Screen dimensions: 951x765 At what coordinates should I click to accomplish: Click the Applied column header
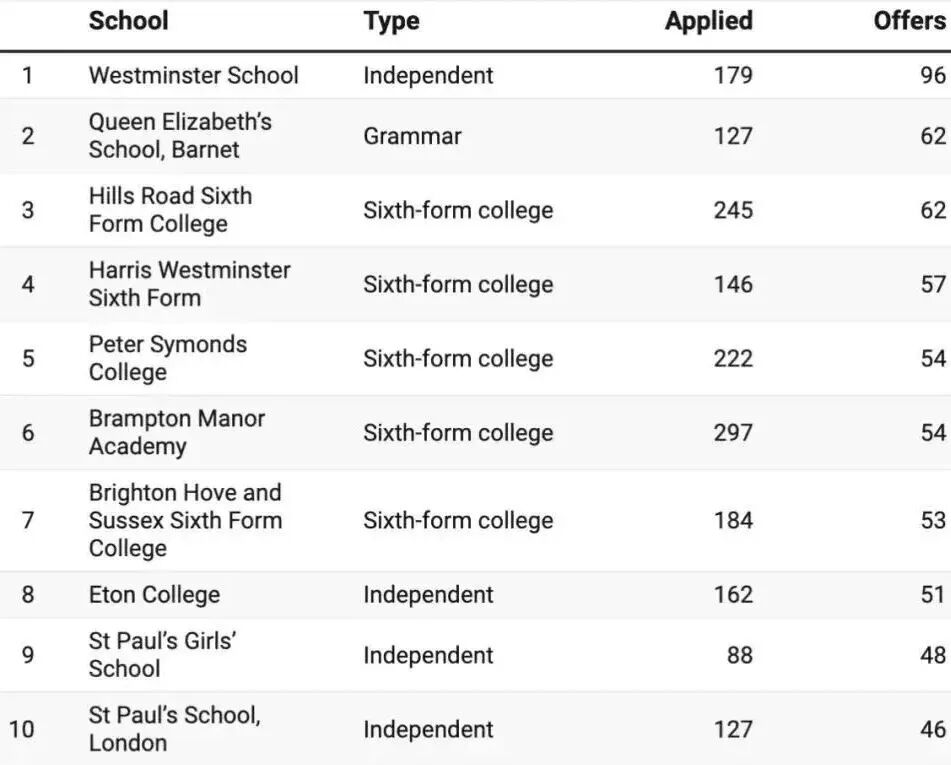(x=708, y=22)
